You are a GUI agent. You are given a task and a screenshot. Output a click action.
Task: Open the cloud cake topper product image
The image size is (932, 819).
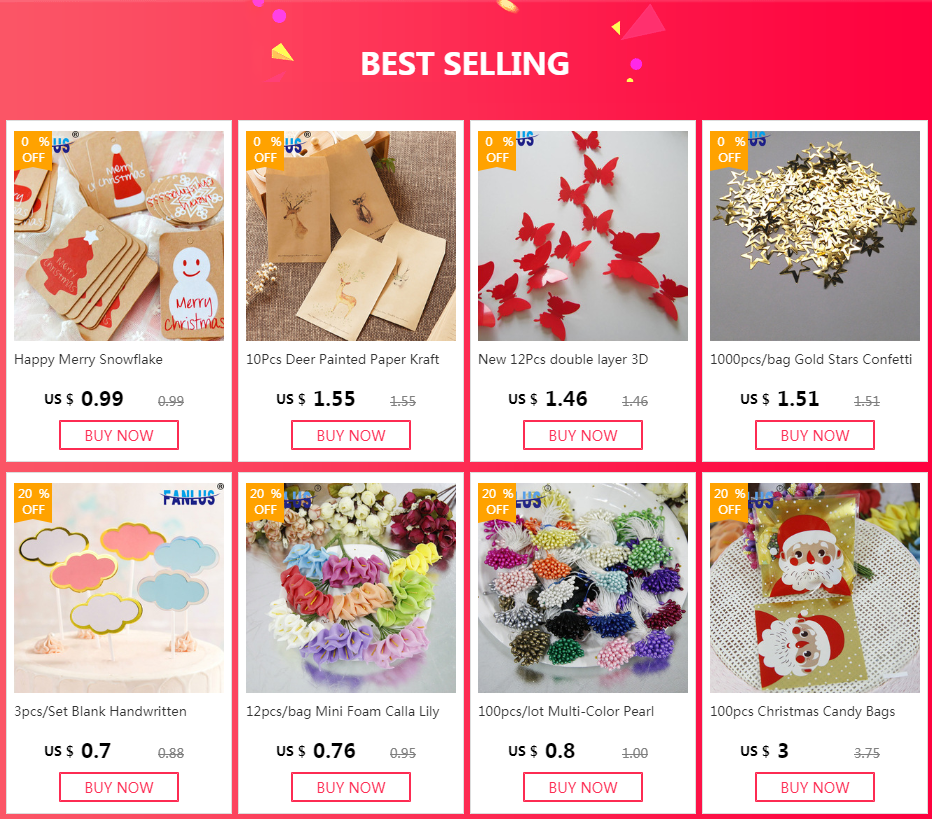tap(119, 588)
